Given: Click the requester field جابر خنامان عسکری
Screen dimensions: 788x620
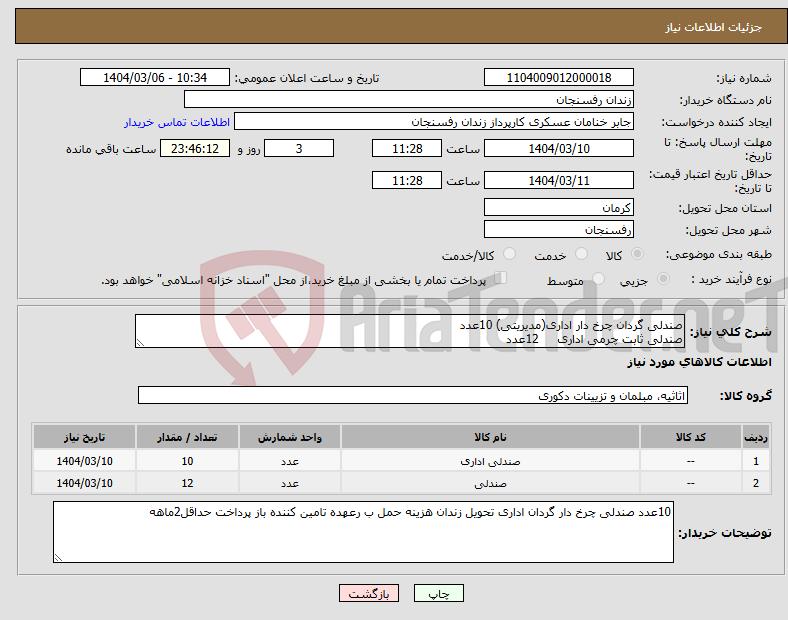Looking at the screenshot, I should 434,122.
